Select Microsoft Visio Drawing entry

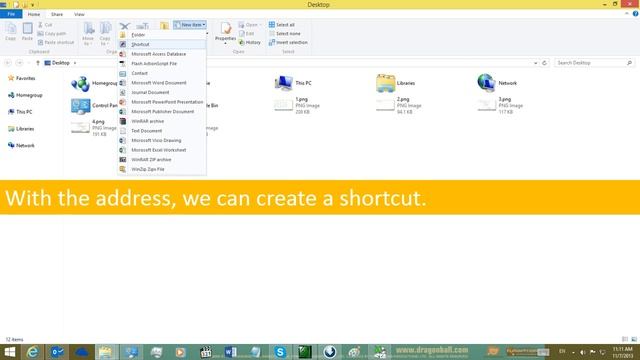162,140
